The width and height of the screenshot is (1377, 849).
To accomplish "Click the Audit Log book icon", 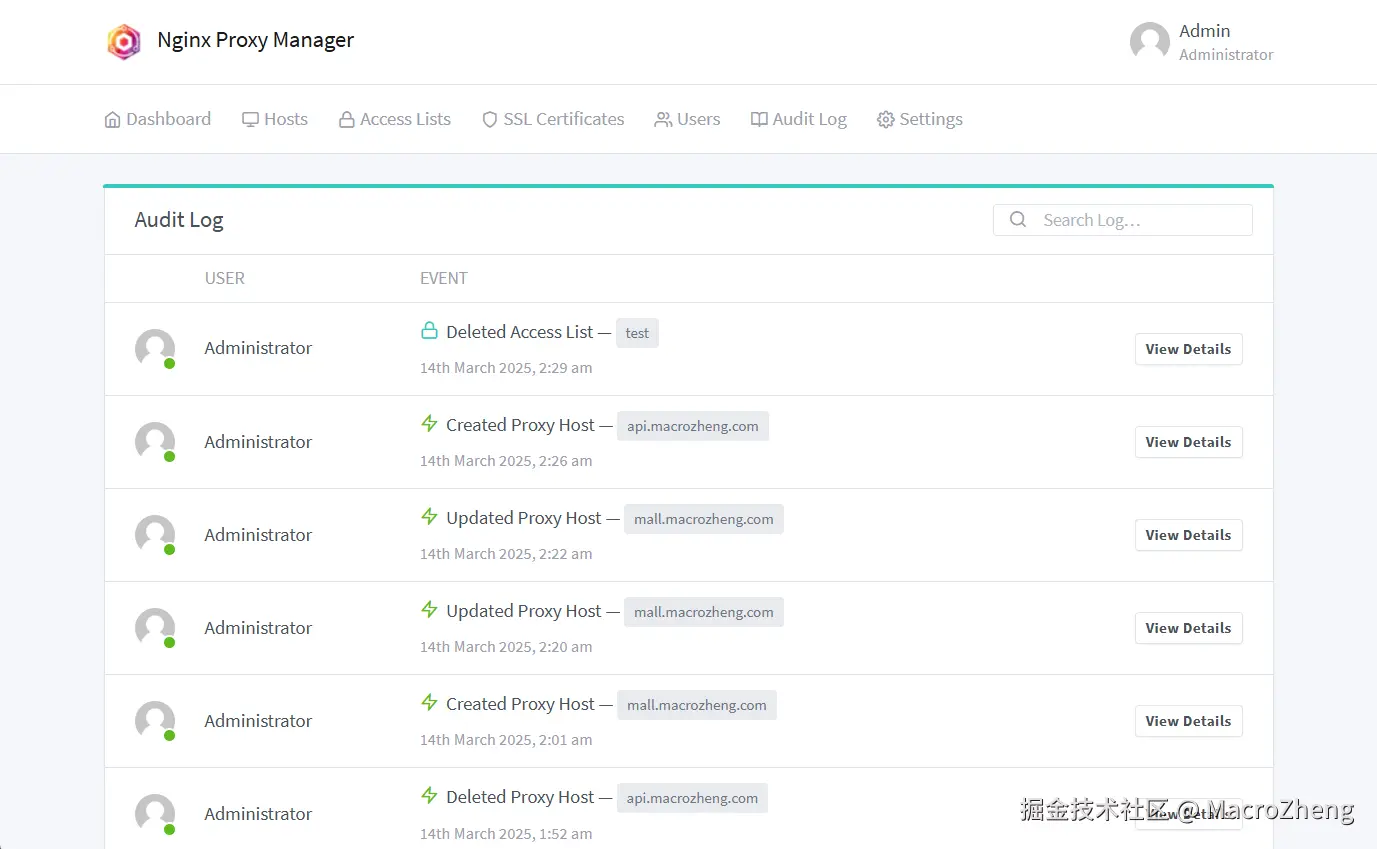I will point(760,119).
